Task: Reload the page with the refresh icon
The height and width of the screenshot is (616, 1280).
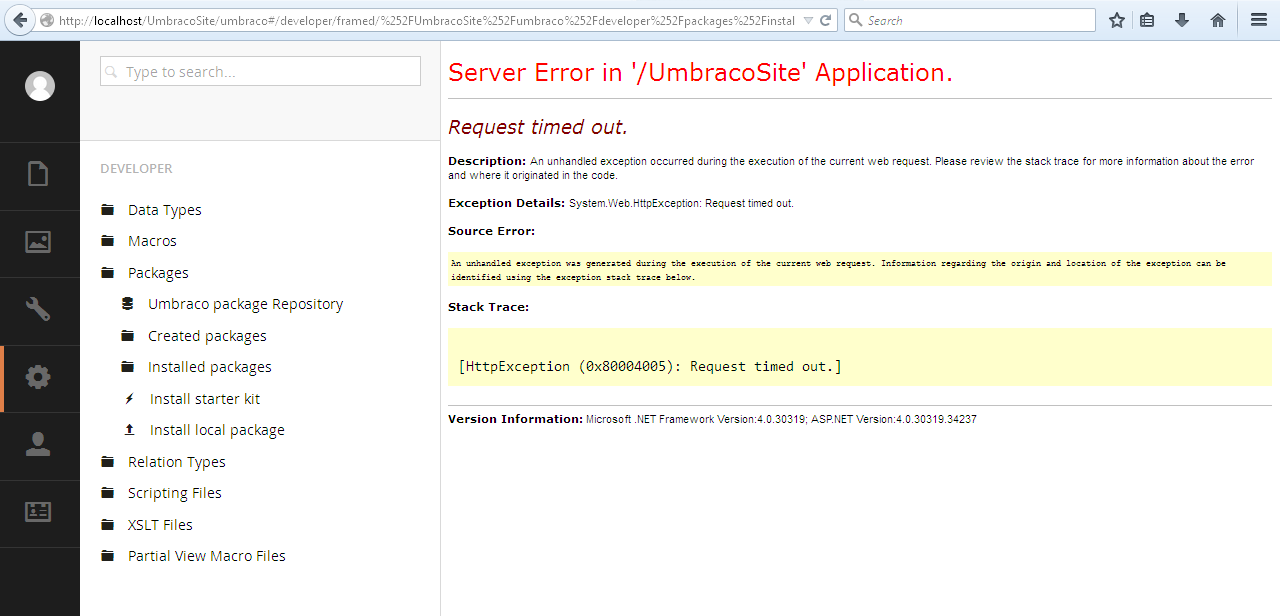Action: [x=826, y=20]
